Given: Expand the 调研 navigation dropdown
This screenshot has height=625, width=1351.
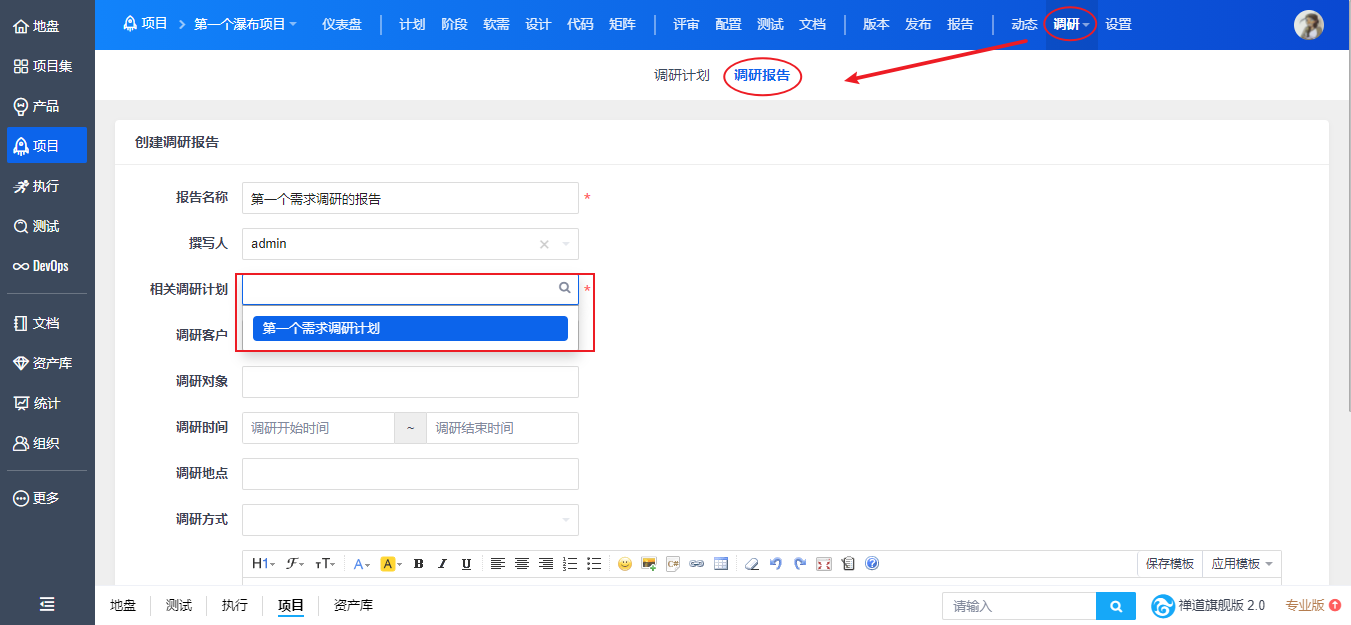Looking at the screenshot, I should (1071, 24).
